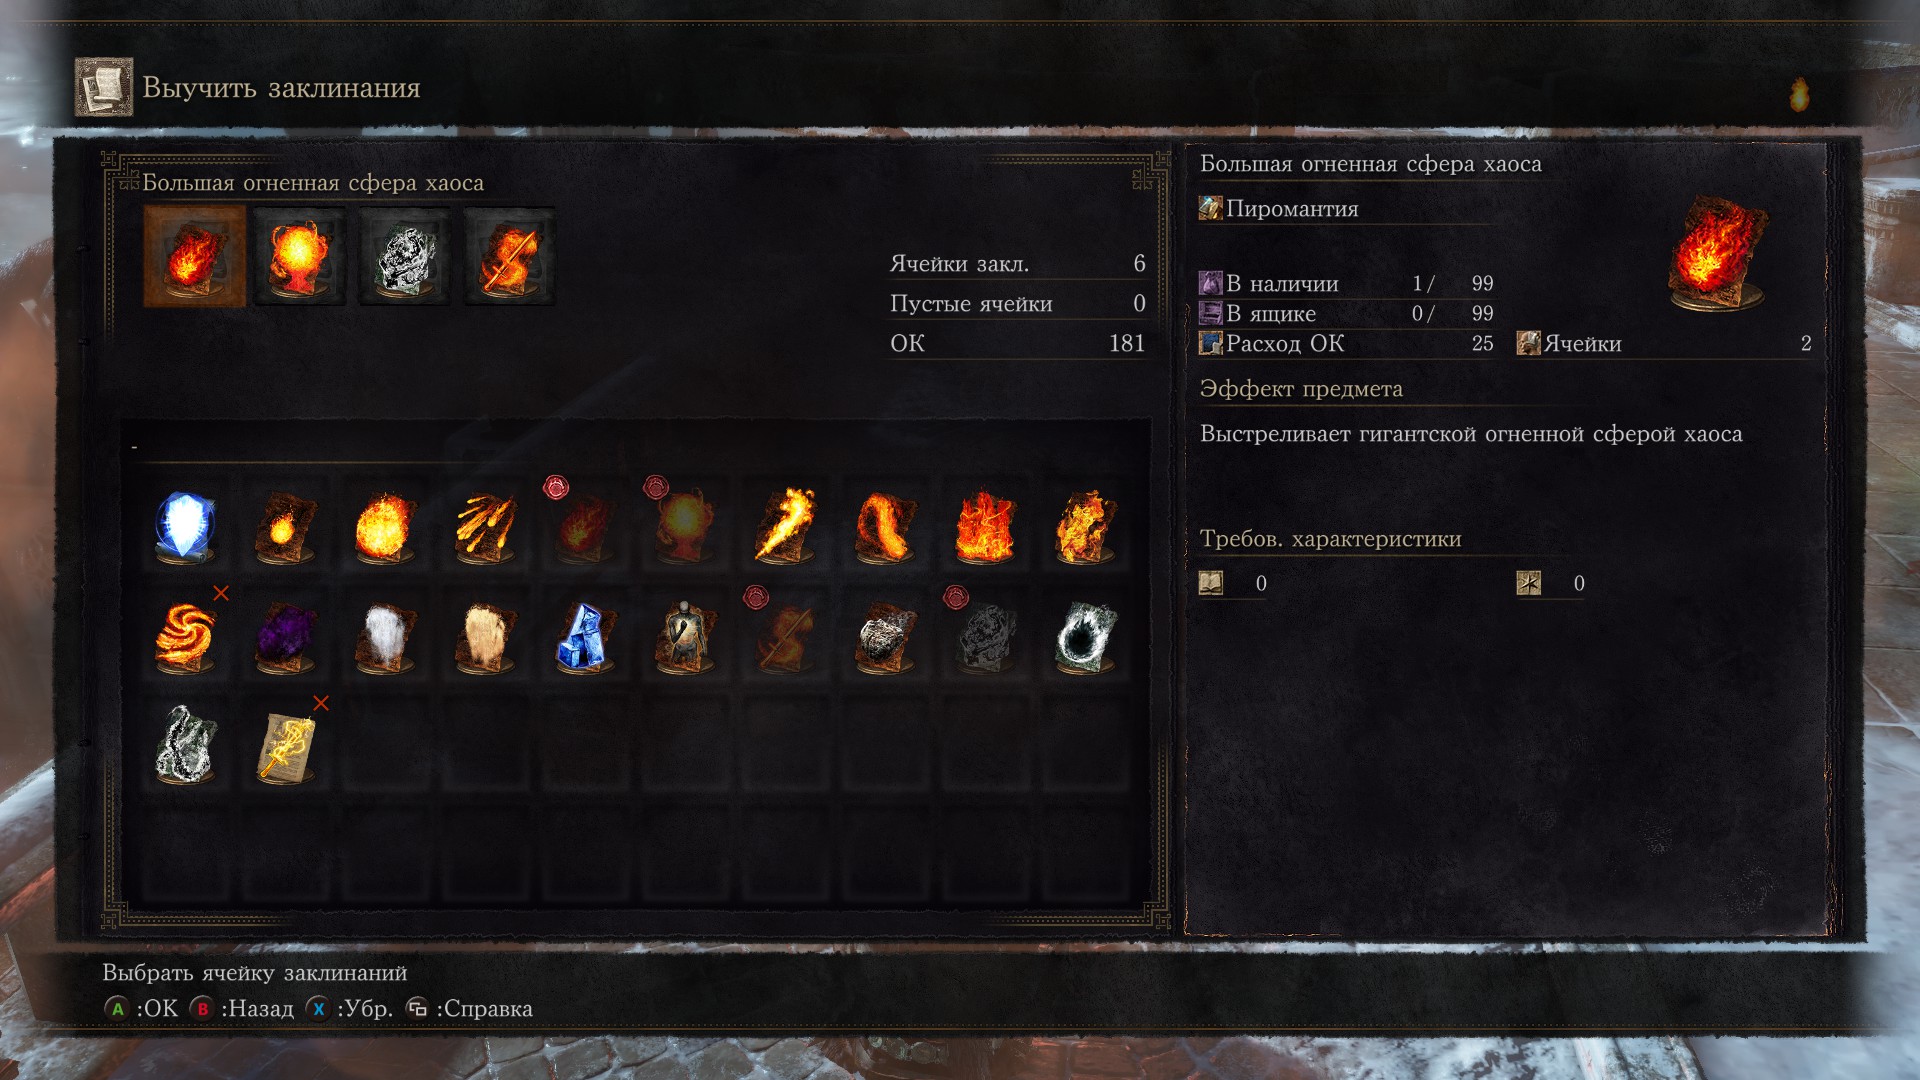Pick the white smoke spell icon in last row
1920x1080 pixels.
[185, 745]
